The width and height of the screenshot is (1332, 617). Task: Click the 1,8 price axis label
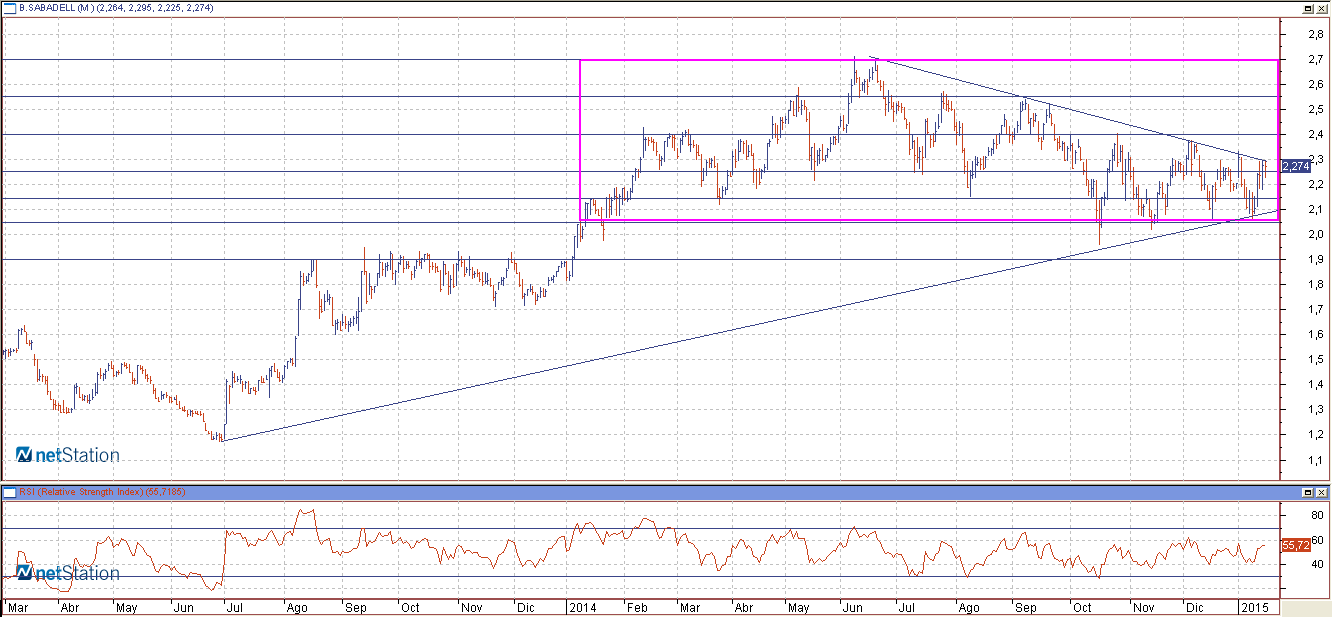1317,284
